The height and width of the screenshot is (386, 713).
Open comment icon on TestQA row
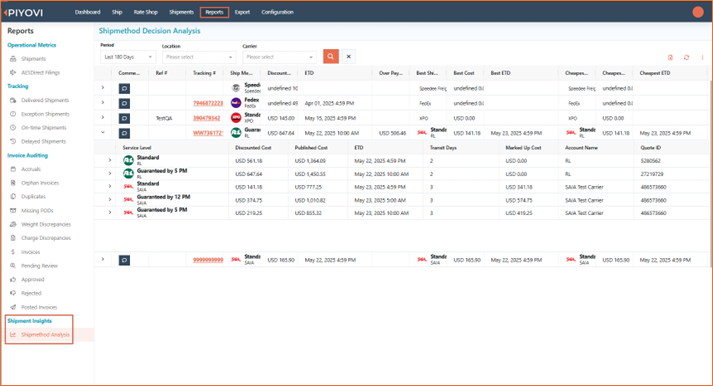(124, 118)
